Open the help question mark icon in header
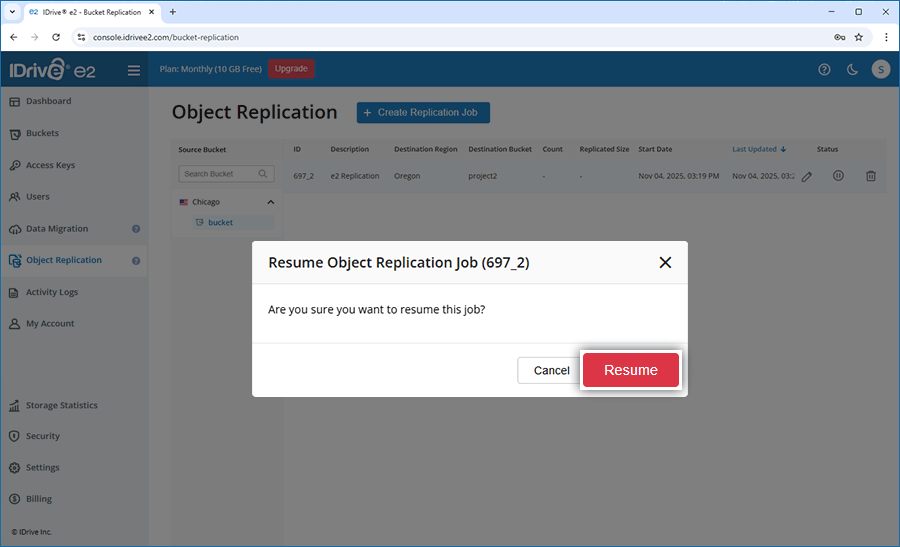The image size is (900, 547). pyautogui.click(x=824, y=69)
